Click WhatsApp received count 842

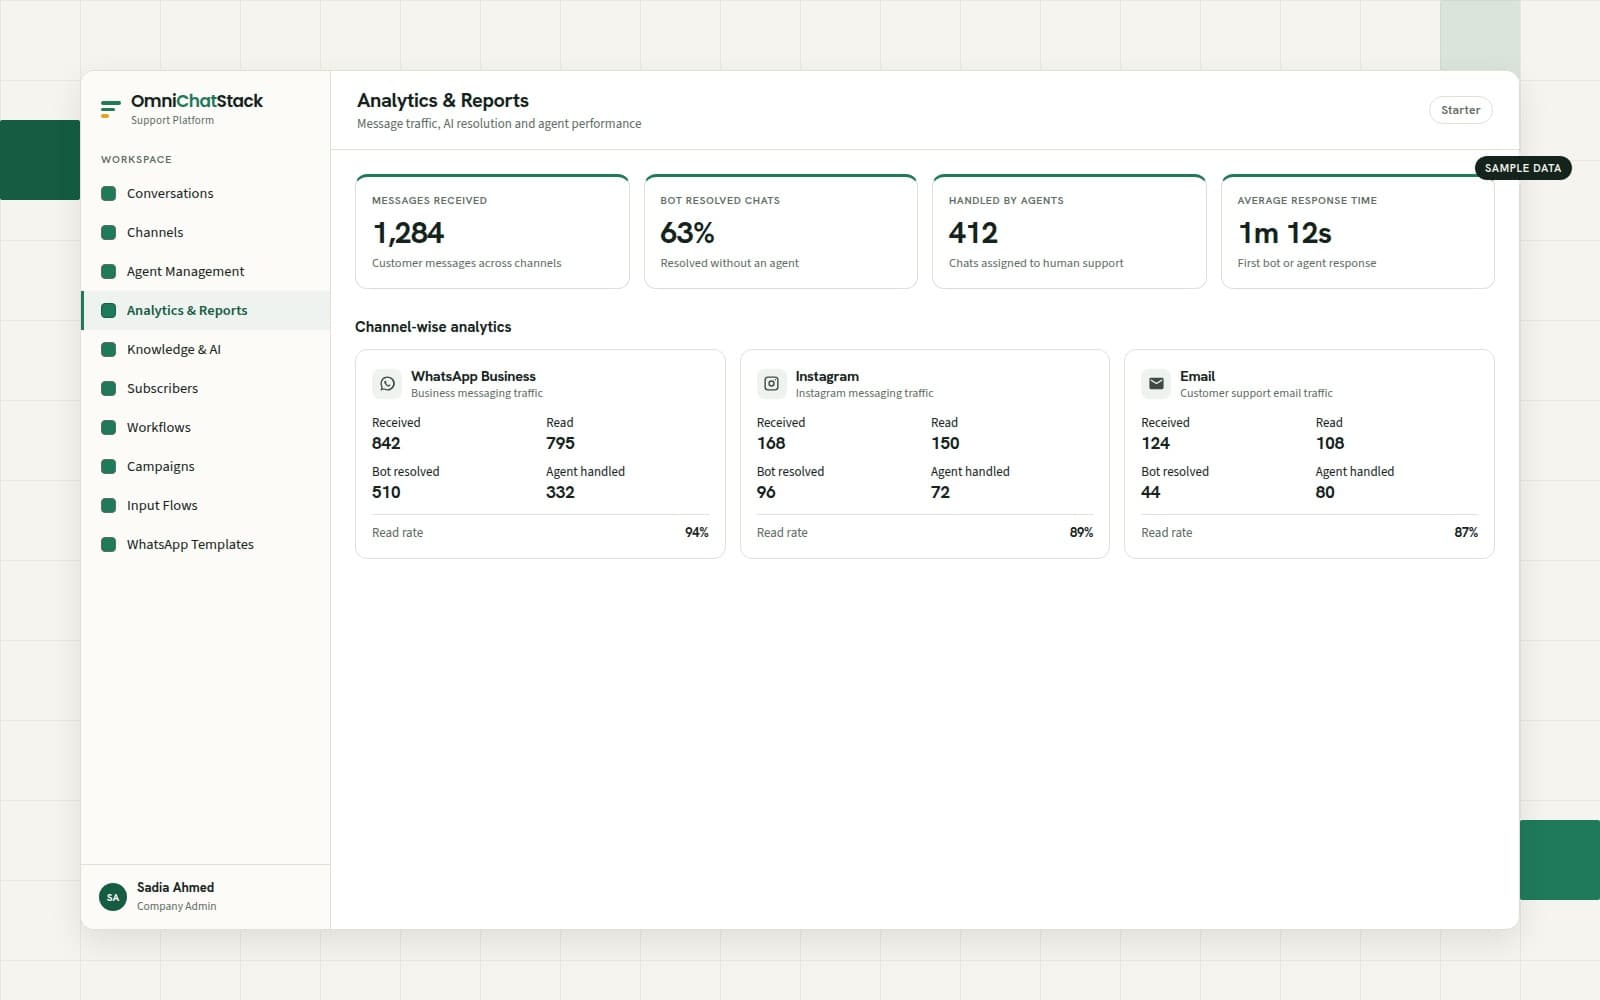click(386, 443)
